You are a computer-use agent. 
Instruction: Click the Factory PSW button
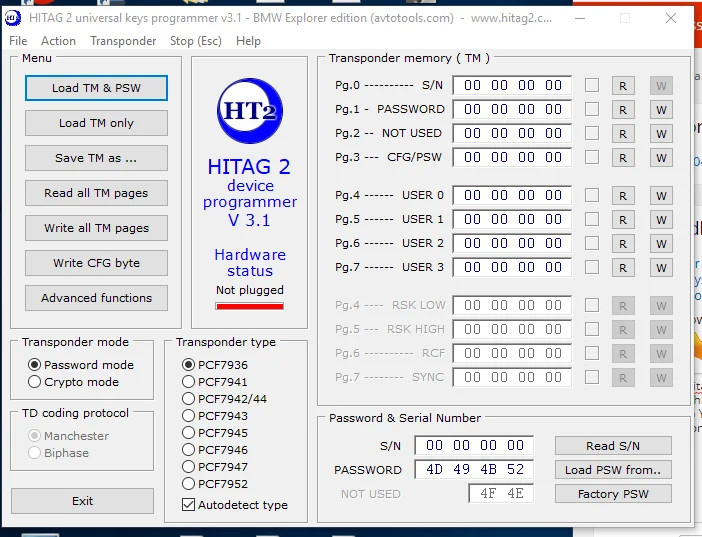tap(613, 494)
